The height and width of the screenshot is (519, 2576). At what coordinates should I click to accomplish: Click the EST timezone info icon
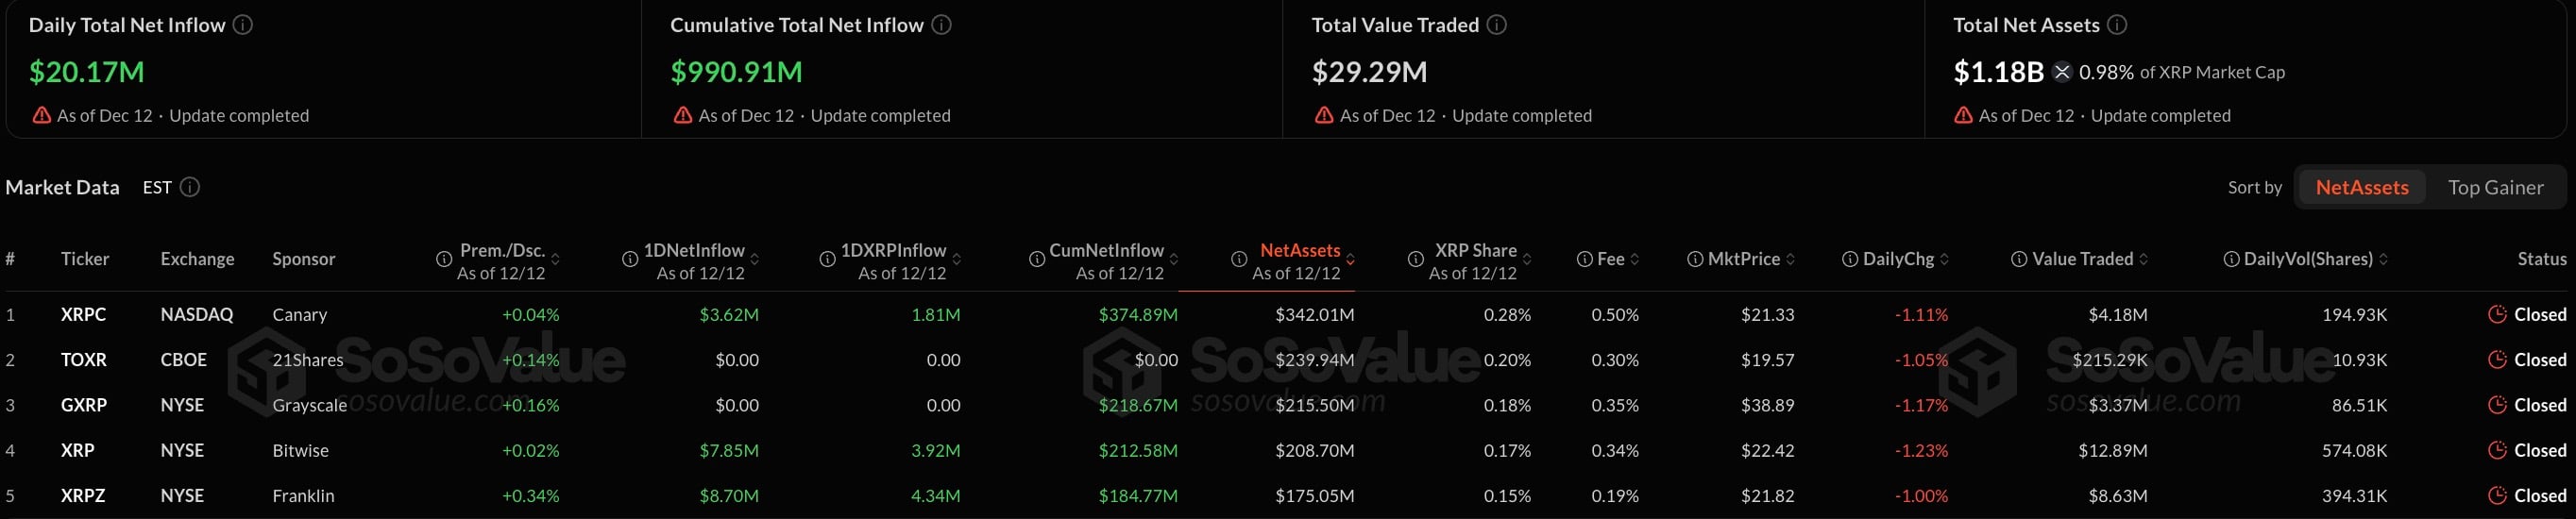click(190, 187)
